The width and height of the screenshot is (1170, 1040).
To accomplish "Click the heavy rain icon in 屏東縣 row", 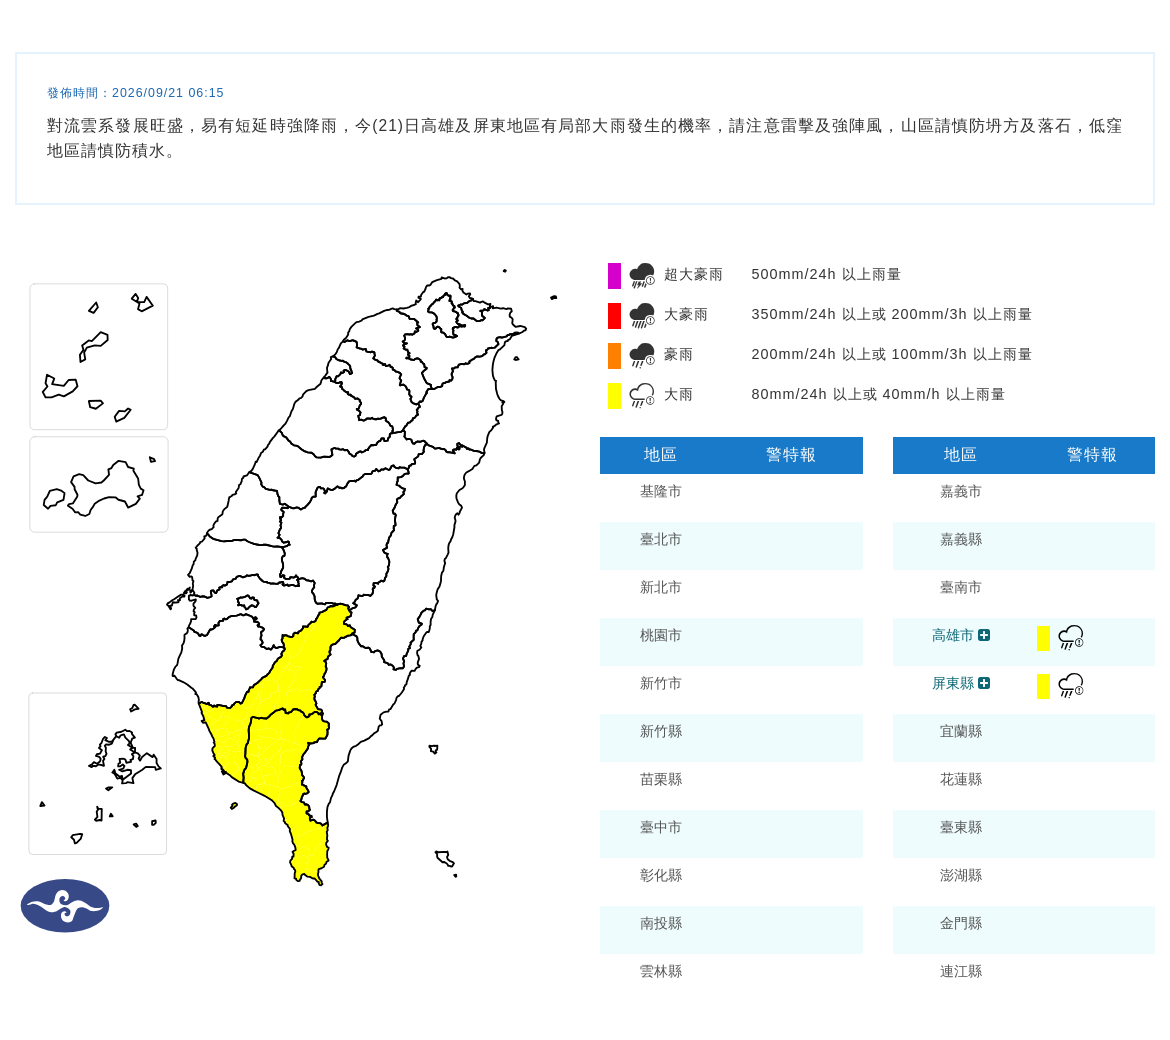I will (x=1071, y=686).
